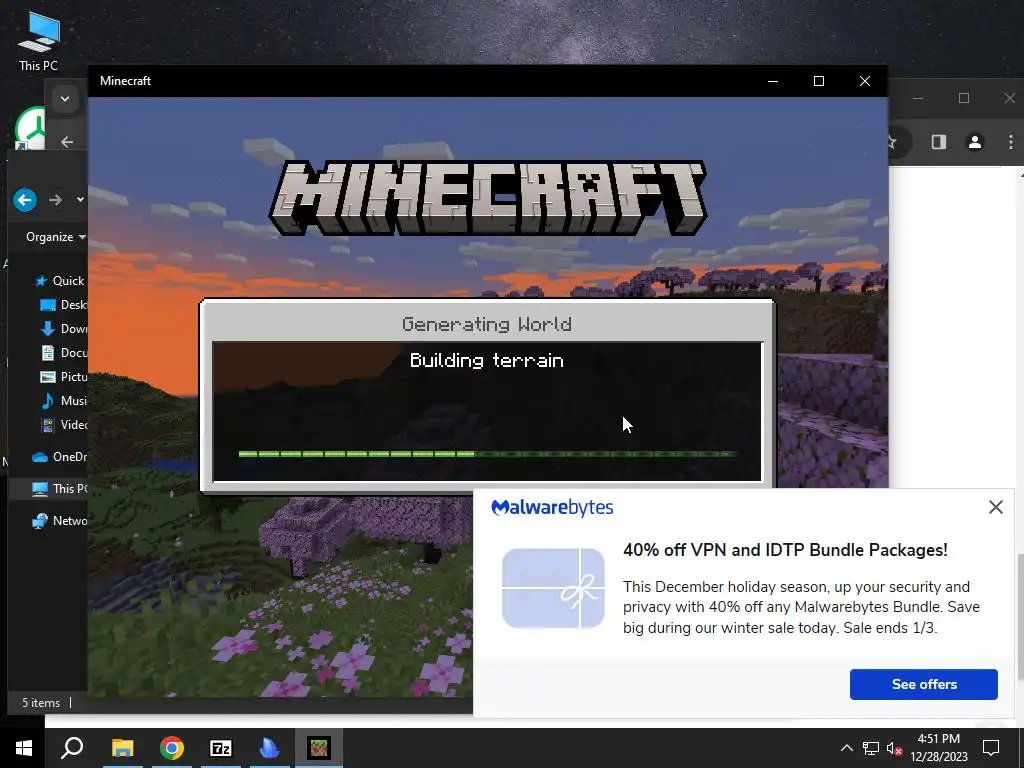Image resolution: width=1024 pixels, height=768 pixels.
Task: Open Music folder in navigation pane
Action: [63, 401]
